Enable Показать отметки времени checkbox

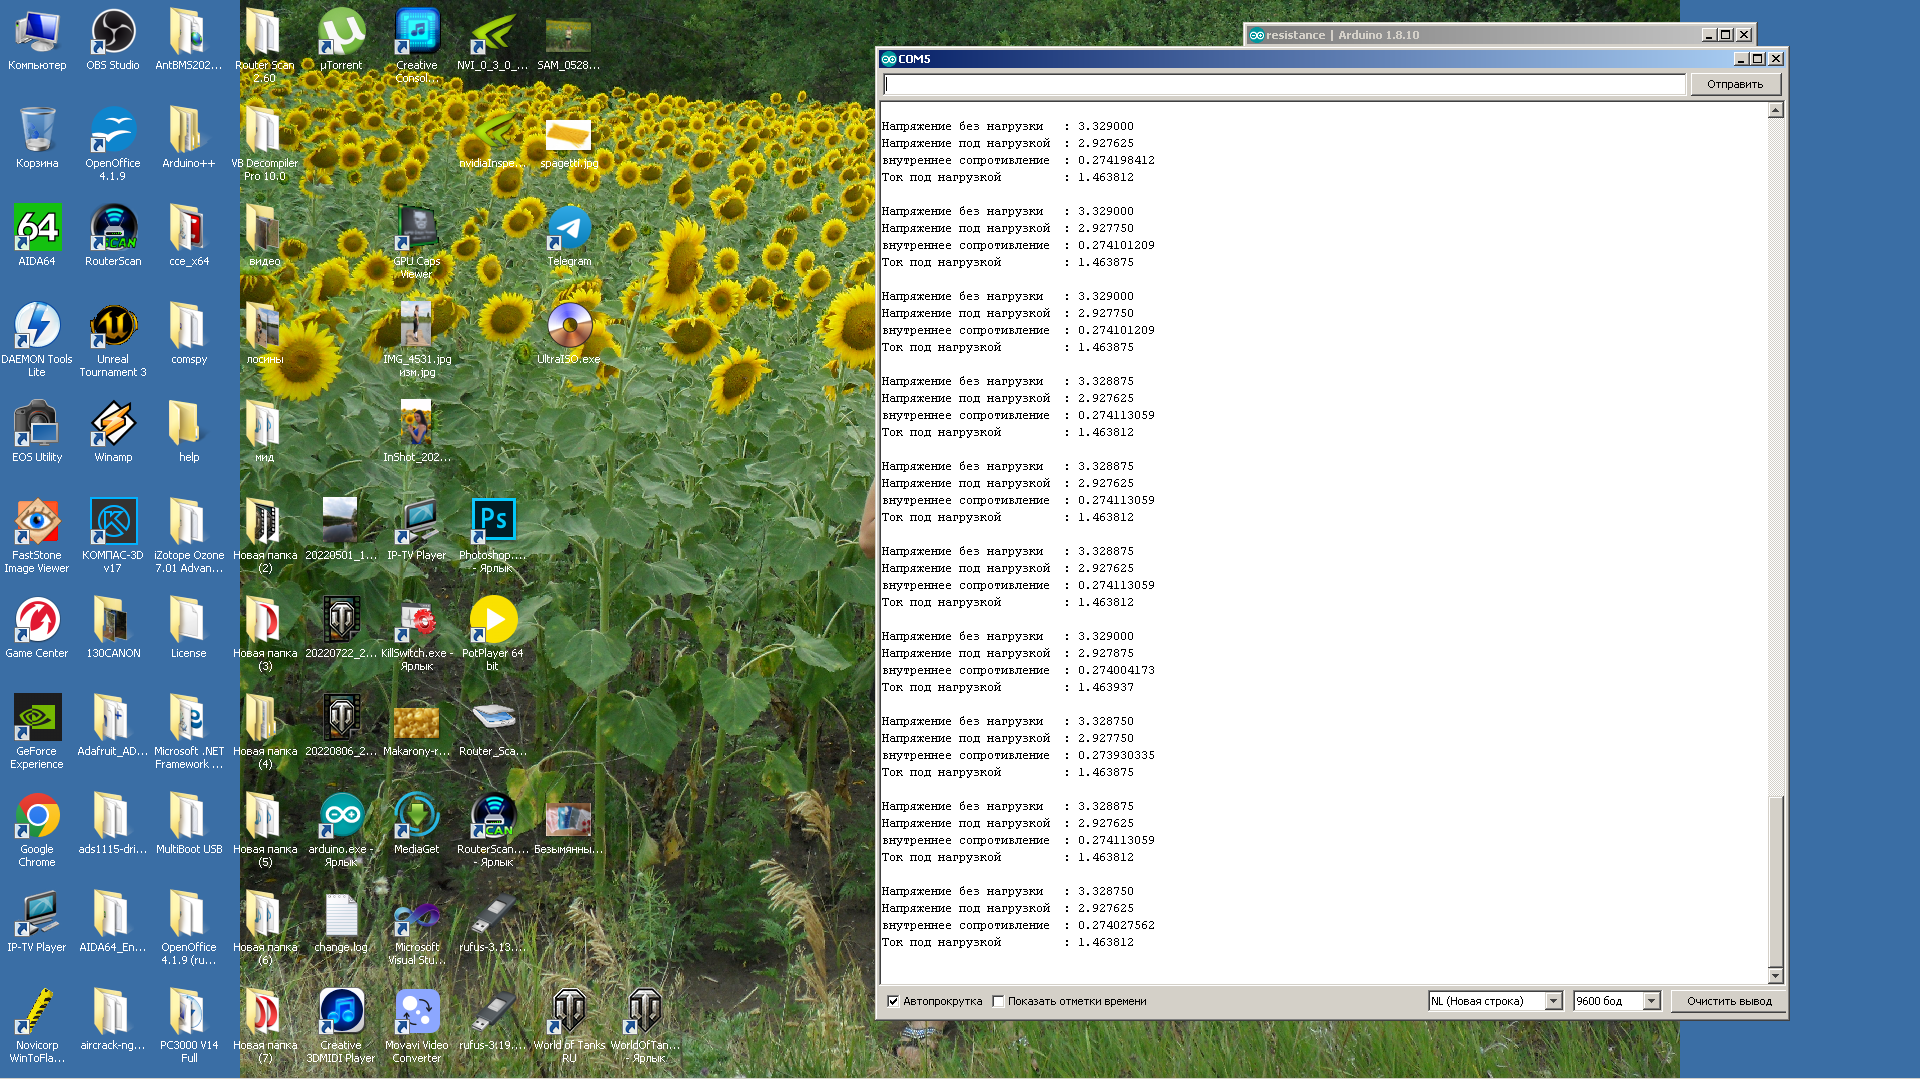click(998, 1001)
